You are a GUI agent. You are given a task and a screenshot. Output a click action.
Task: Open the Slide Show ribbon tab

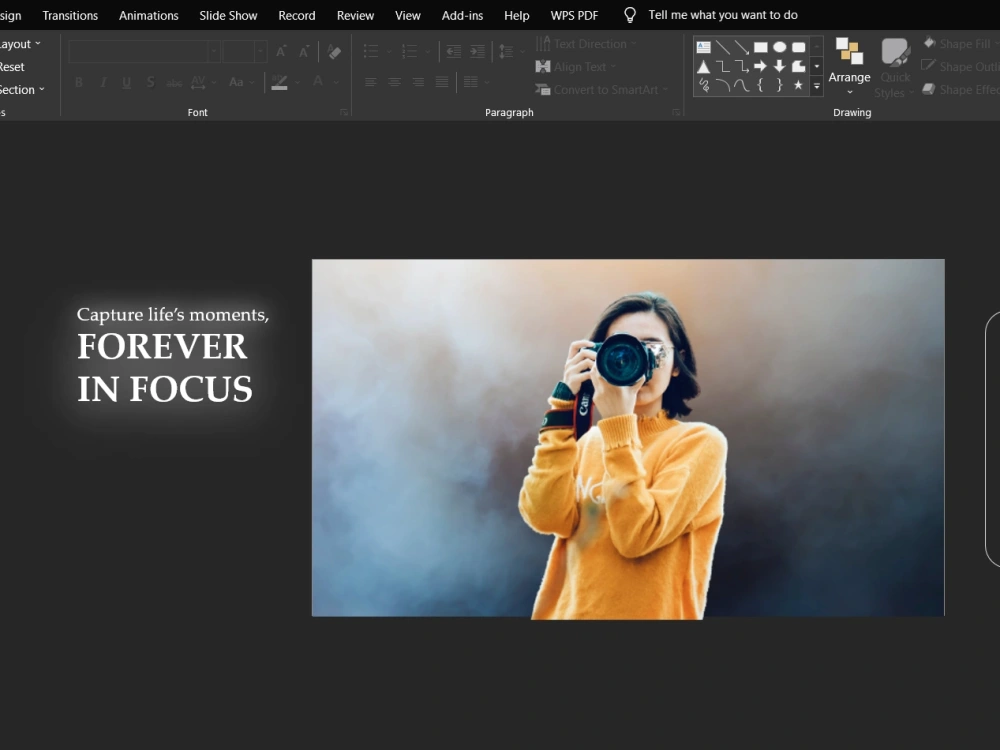tap(228, 15)
